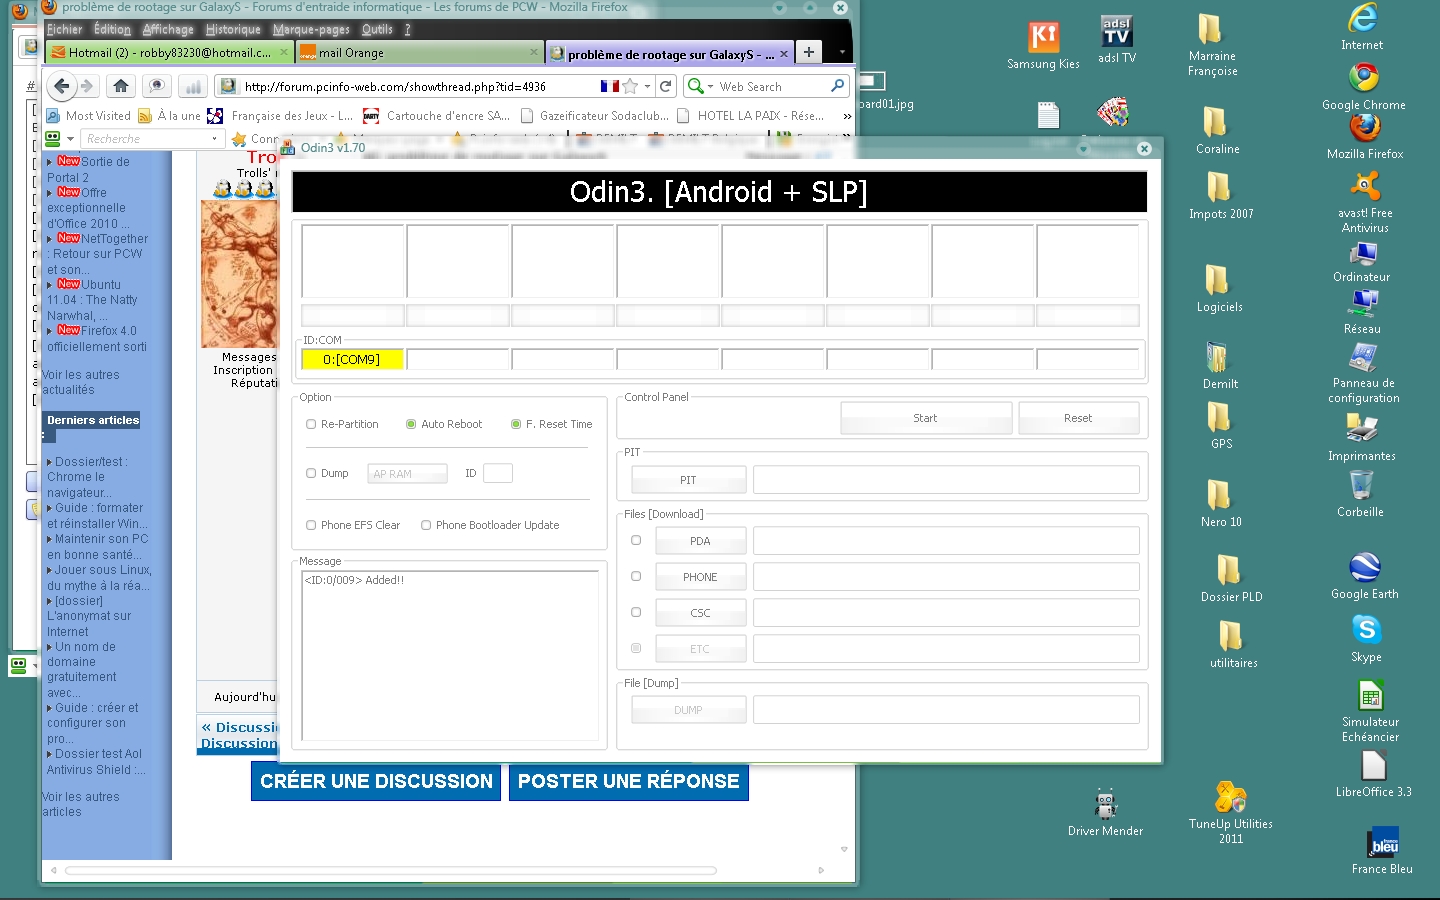Open Google Earth desktop icon
Image resolution: width=1440 pixels, height=900 pixels.
(1364, 569)
